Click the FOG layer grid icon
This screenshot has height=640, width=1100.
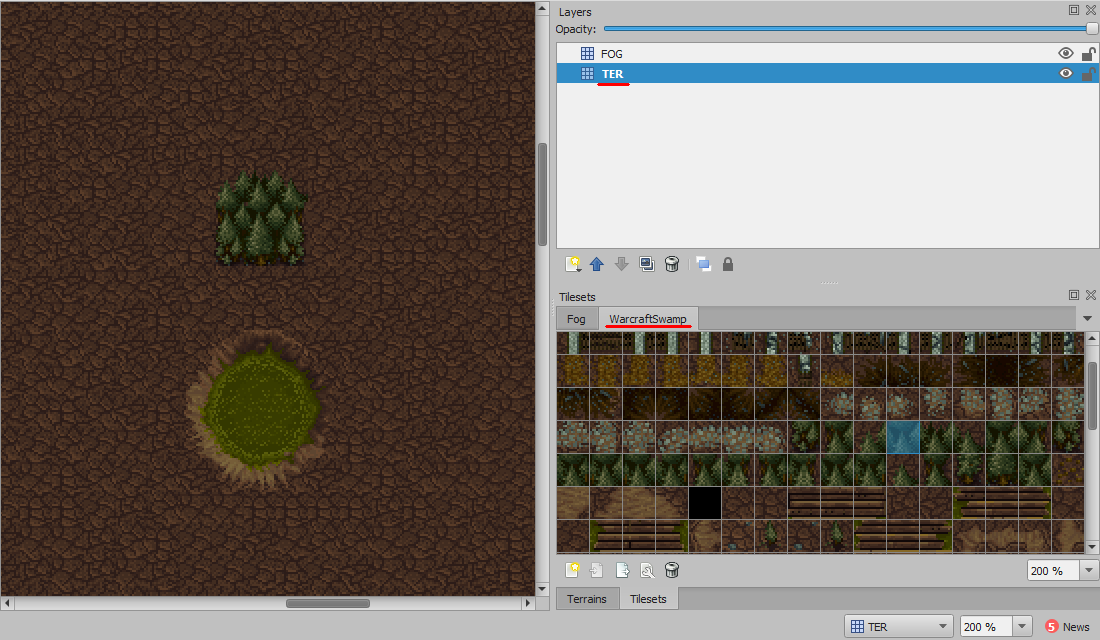tap(587, 53)
